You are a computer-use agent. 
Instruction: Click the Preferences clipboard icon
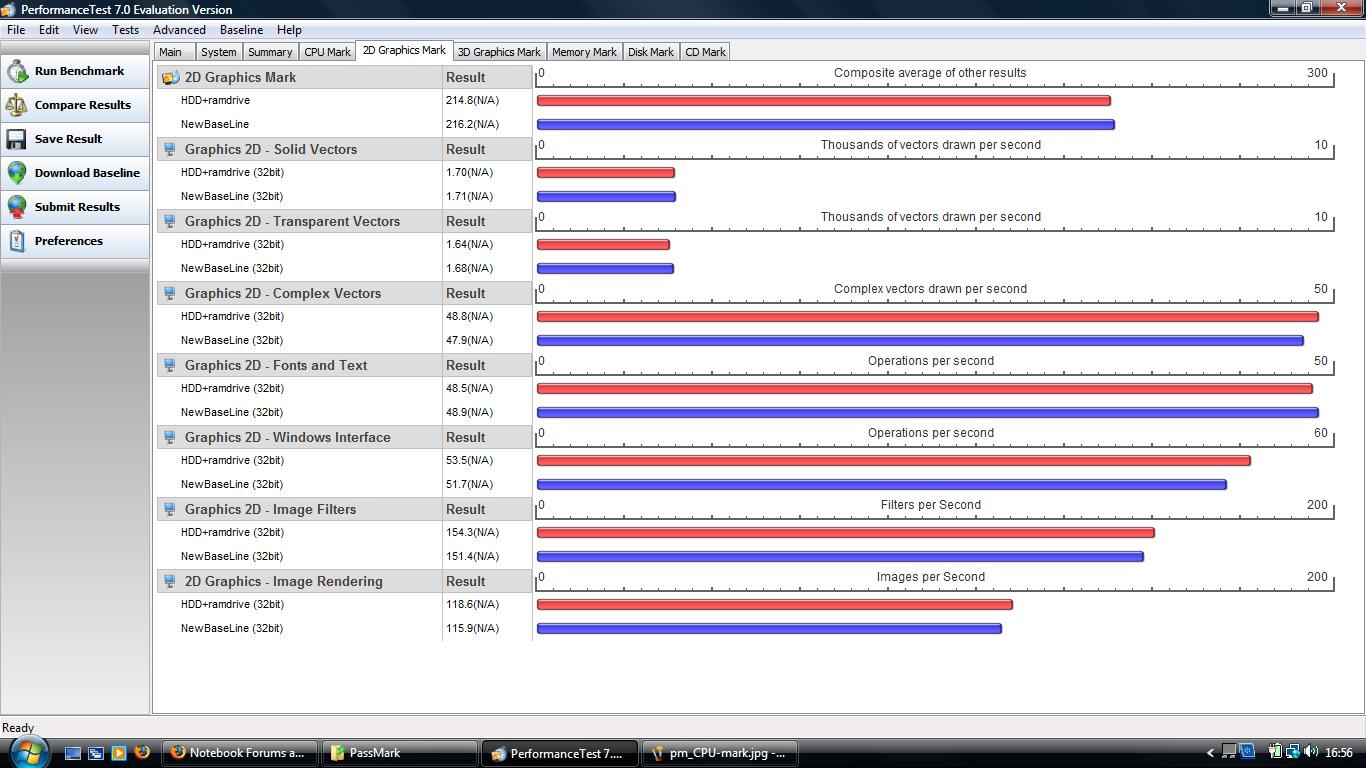17,241
